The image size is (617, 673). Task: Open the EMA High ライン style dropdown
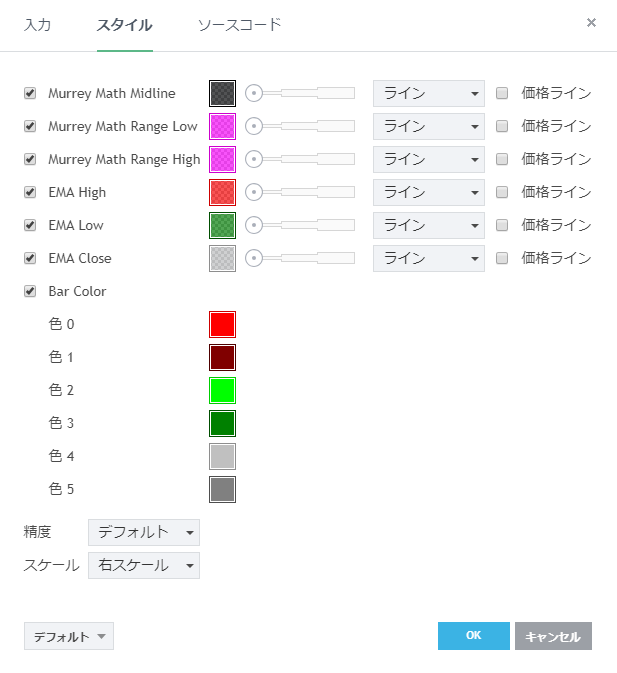point(428,192)
